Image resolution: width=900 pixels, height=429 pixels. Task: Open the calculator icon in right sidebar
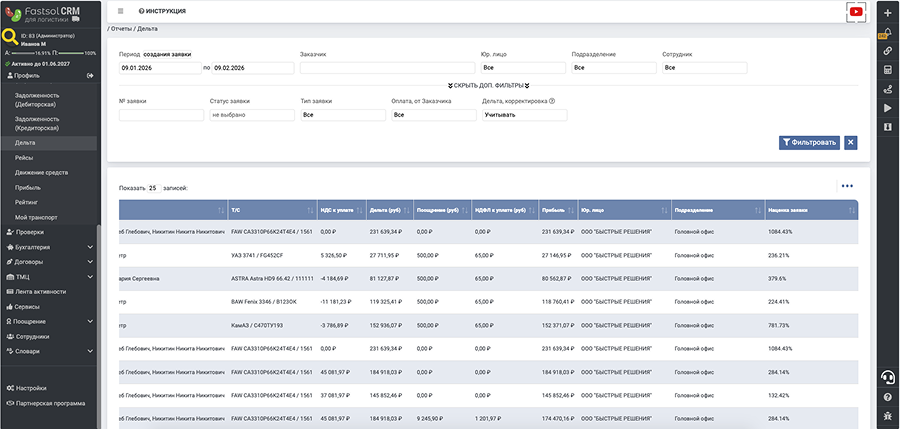tap(888, 70)
